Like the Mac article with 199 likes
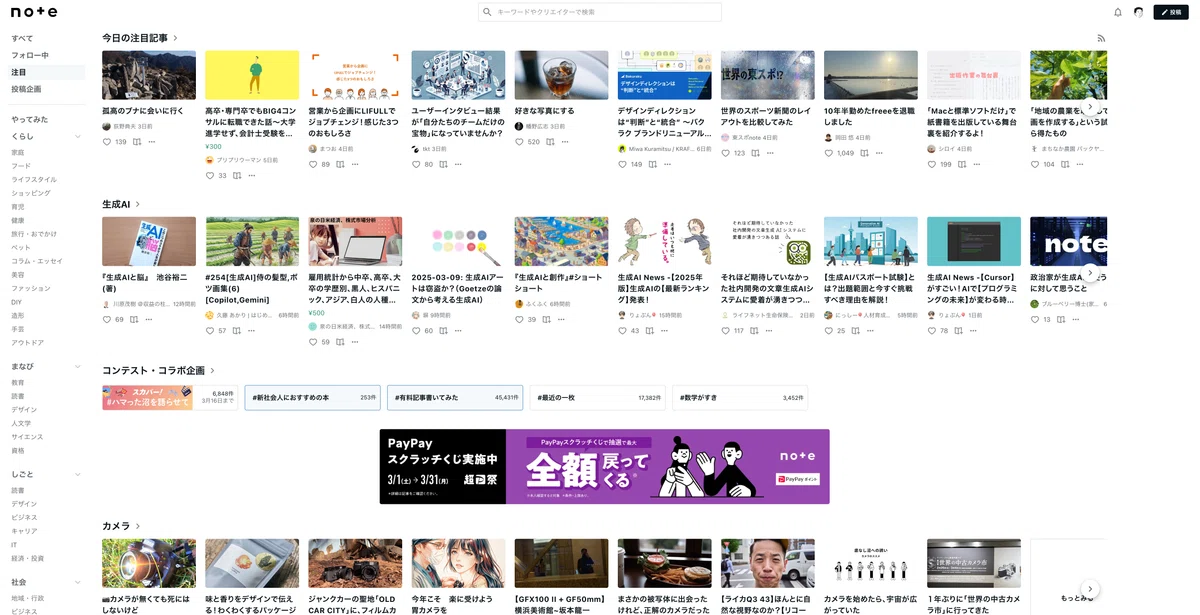The width and height of the screenshot is (1200, 615). [x=932, y=164]
